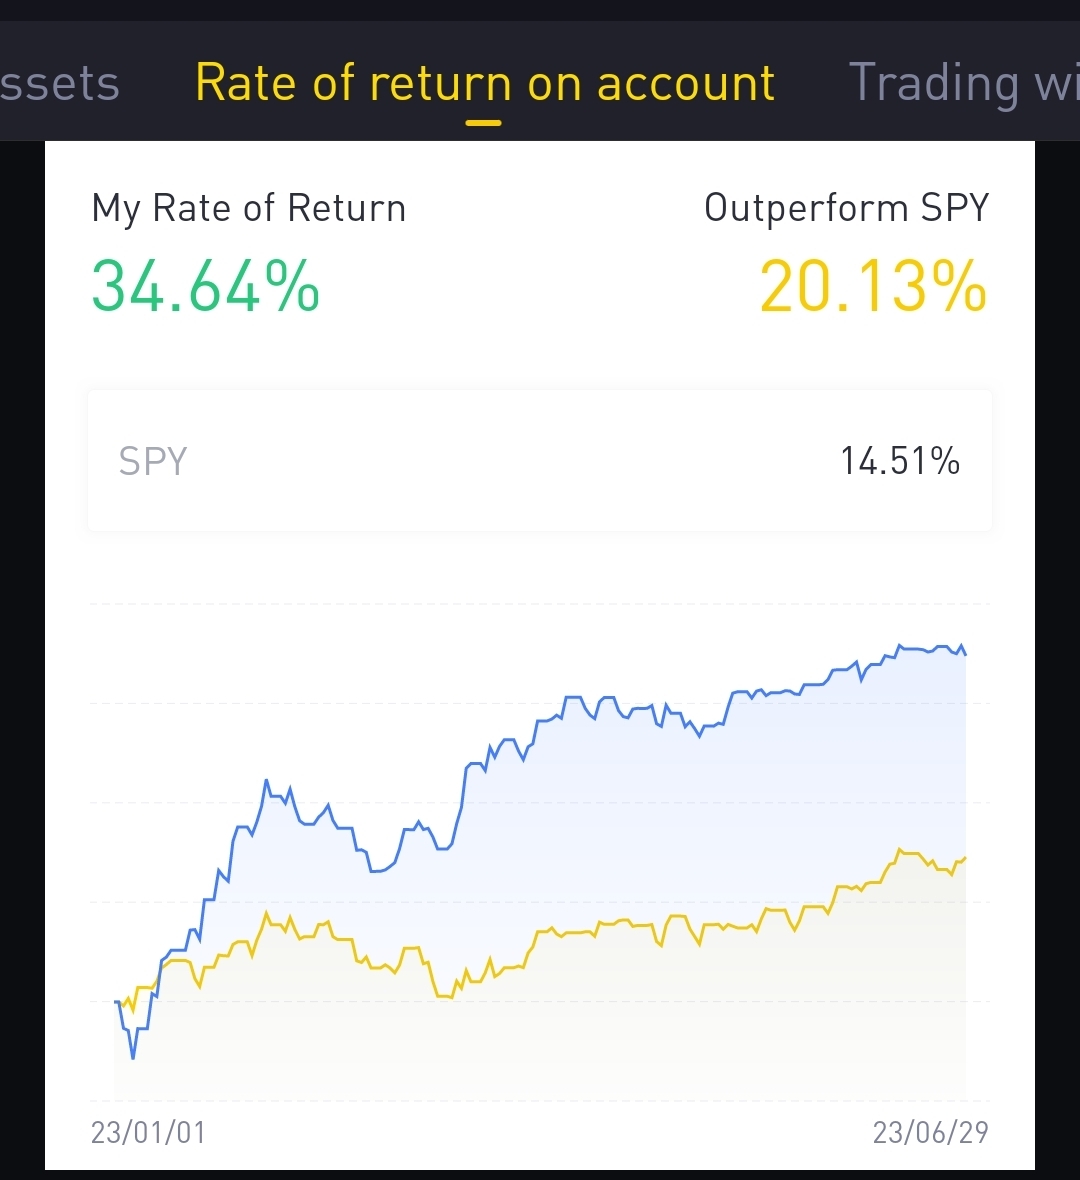Click the SPY text in benchmark card
Image resolution: width=1080 pixels, height=1180 pixels.
pos(153,461)
